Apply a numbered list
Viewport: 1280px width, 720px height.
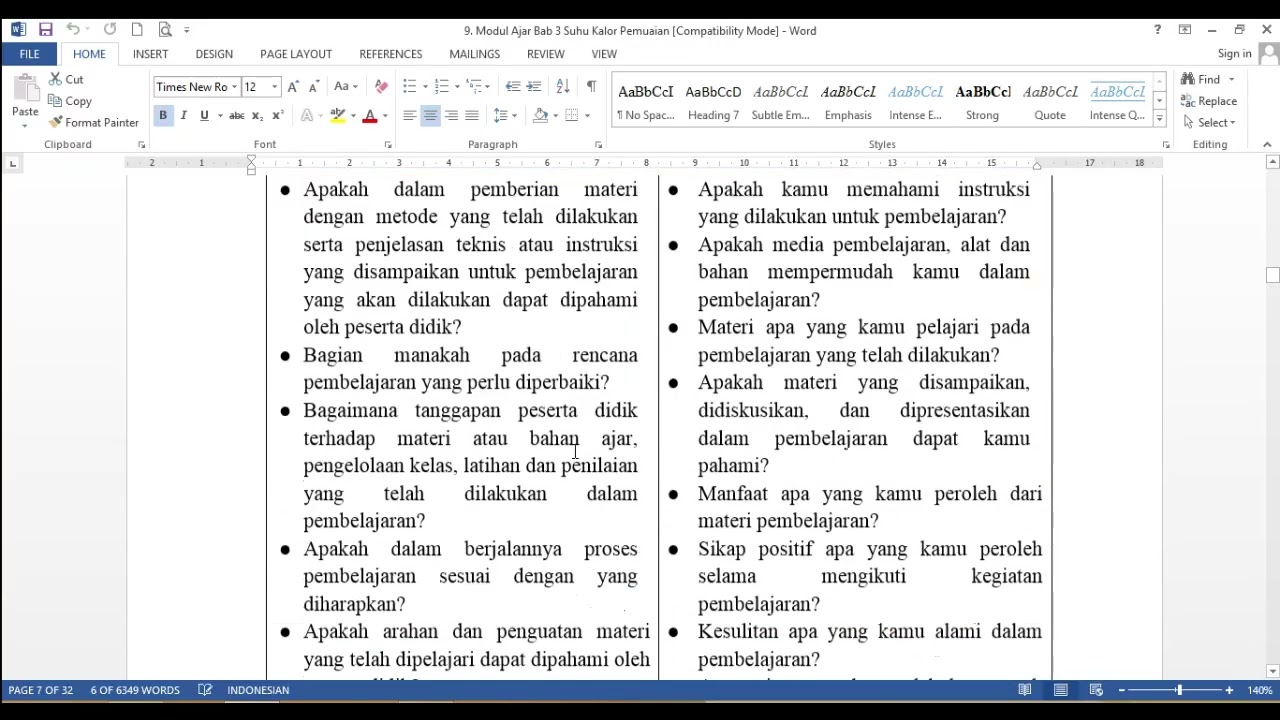(x=442, y=87)
